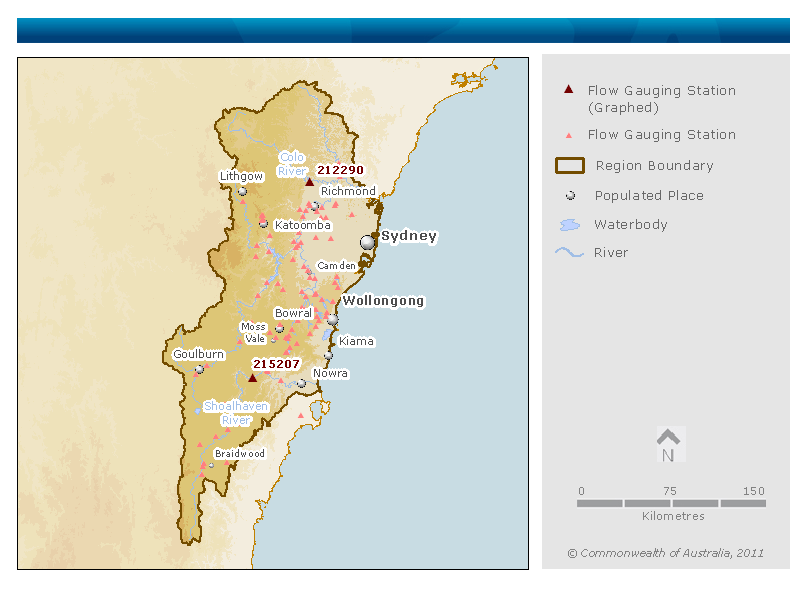Click the Wollongong city label
Screen dimensions: 790x594
[x=383, y=300]
